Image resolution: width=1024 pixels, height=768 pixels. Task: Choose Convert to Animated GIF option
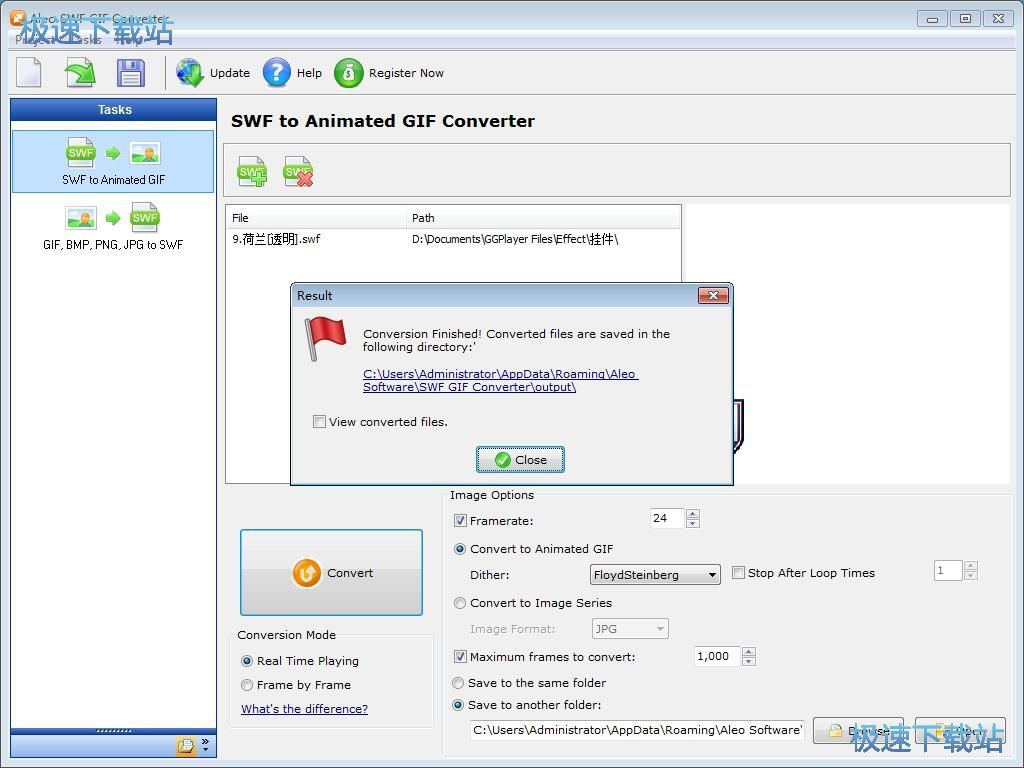tap(460, 549)
